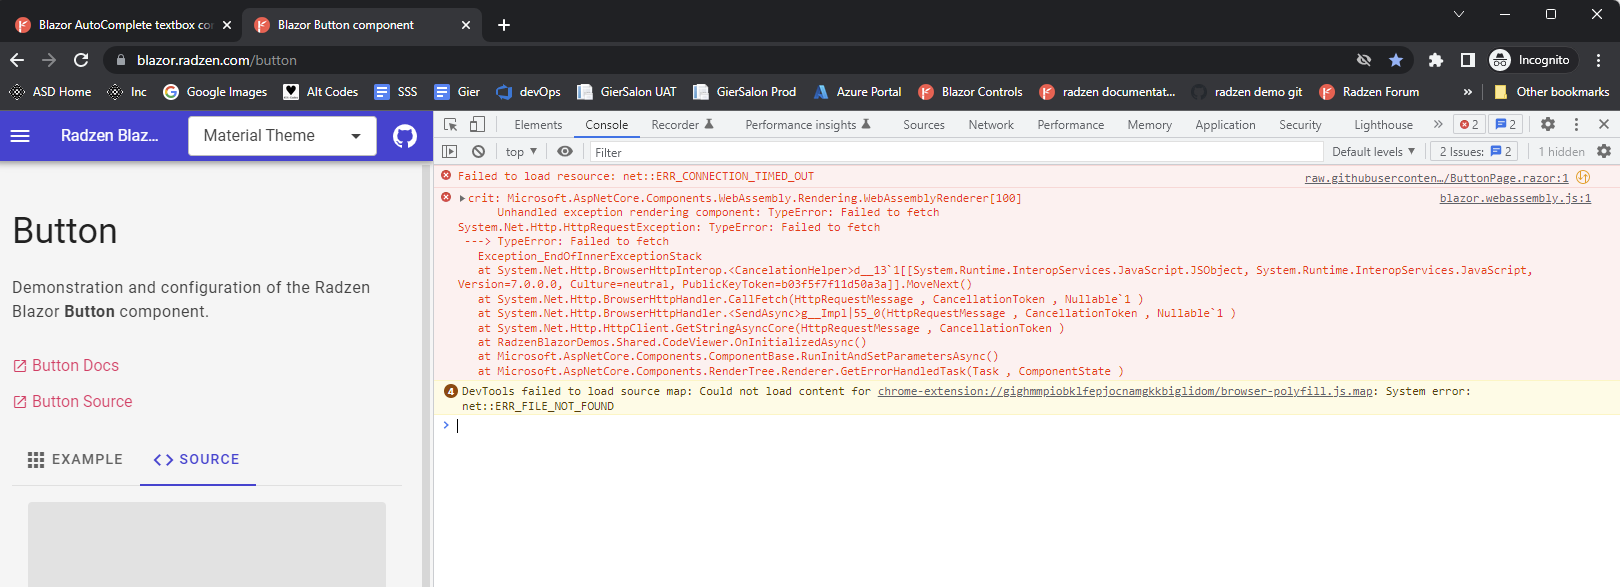Open the top JavaScript context selector
The width and height of the screenshot is (1620, 587).
coord(521,152)
